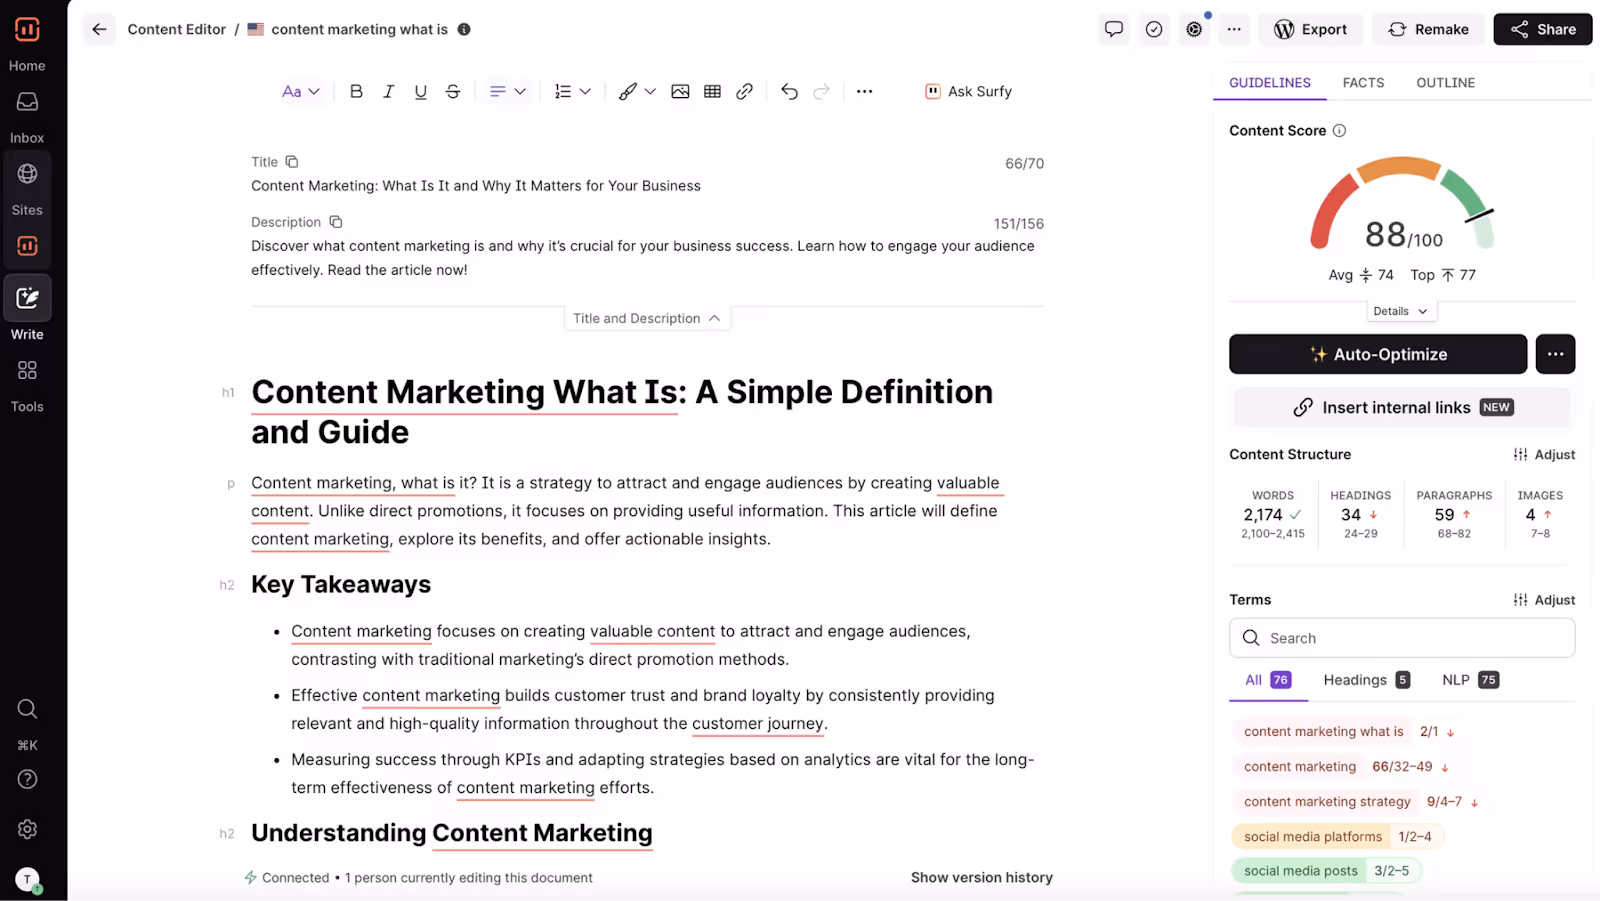Select the strikethrough formatting icon
This screenshot has width=1600, height=901.
[452, 91]
